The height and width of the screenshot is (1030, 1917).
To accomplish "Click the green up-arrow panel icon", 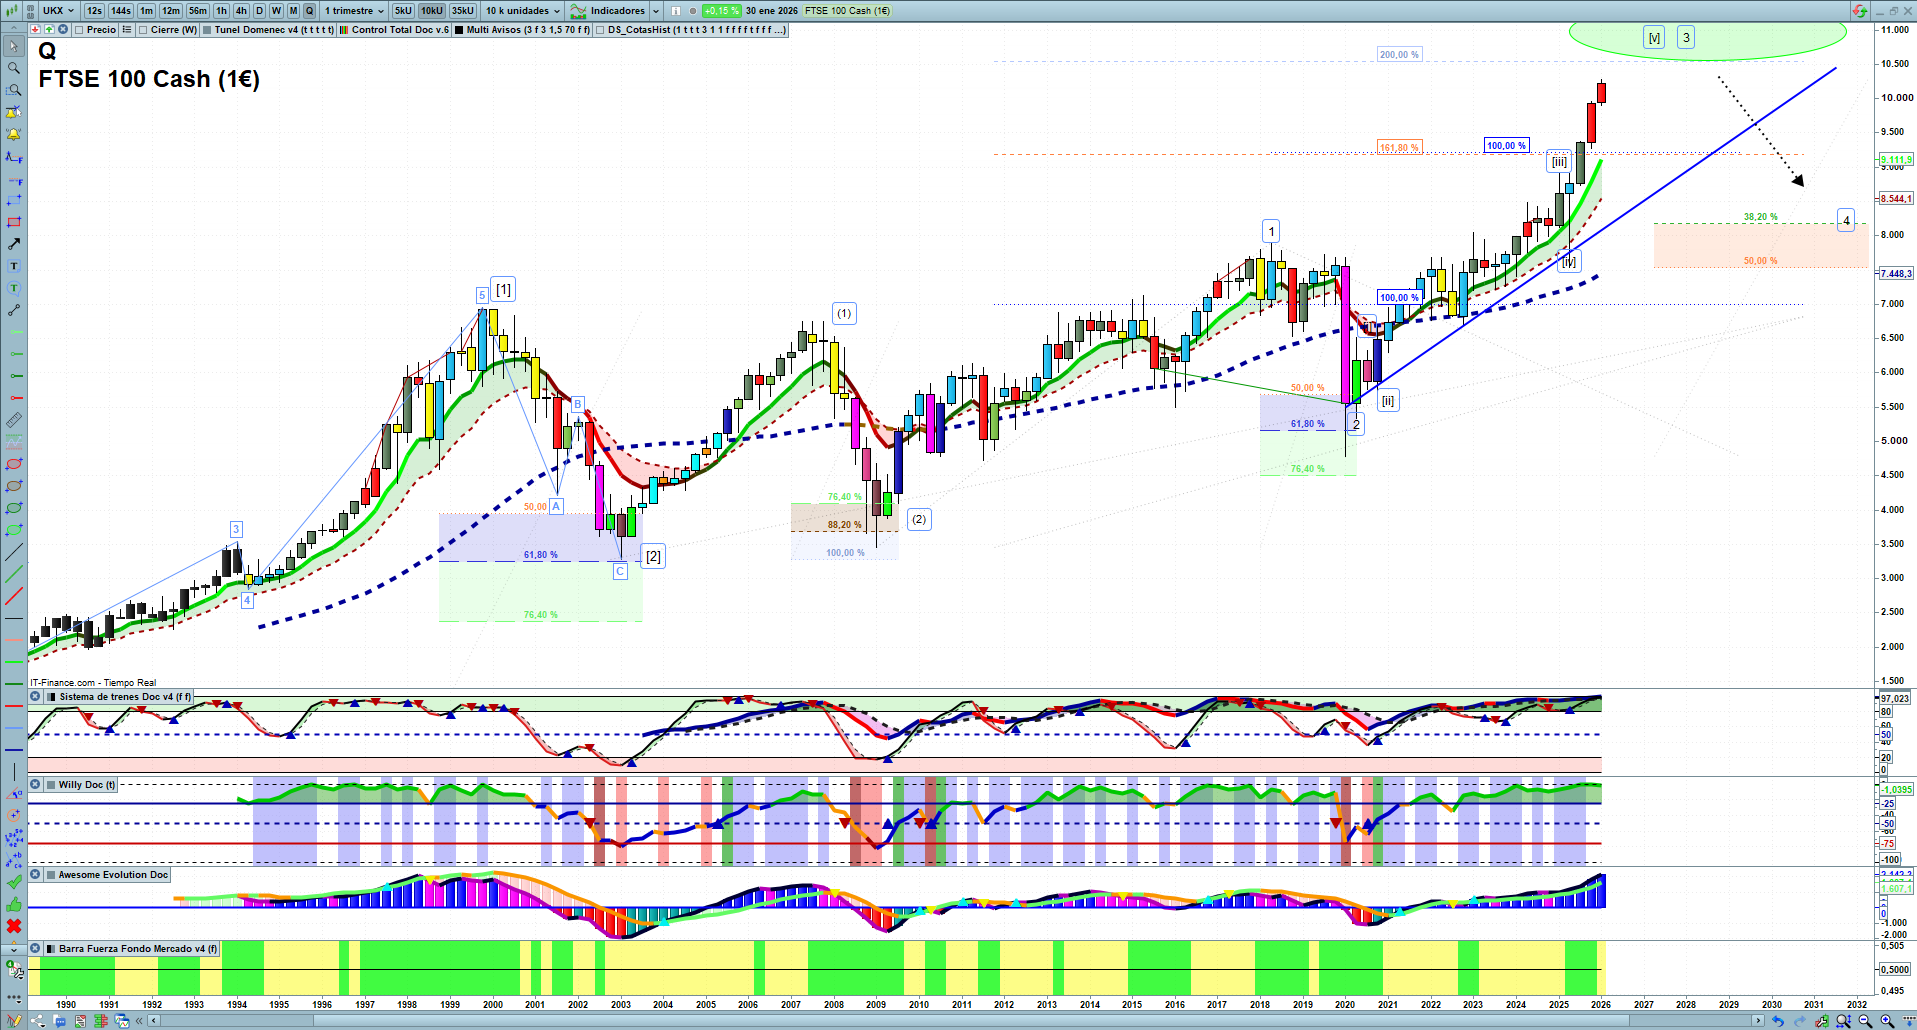I will 49,30.
